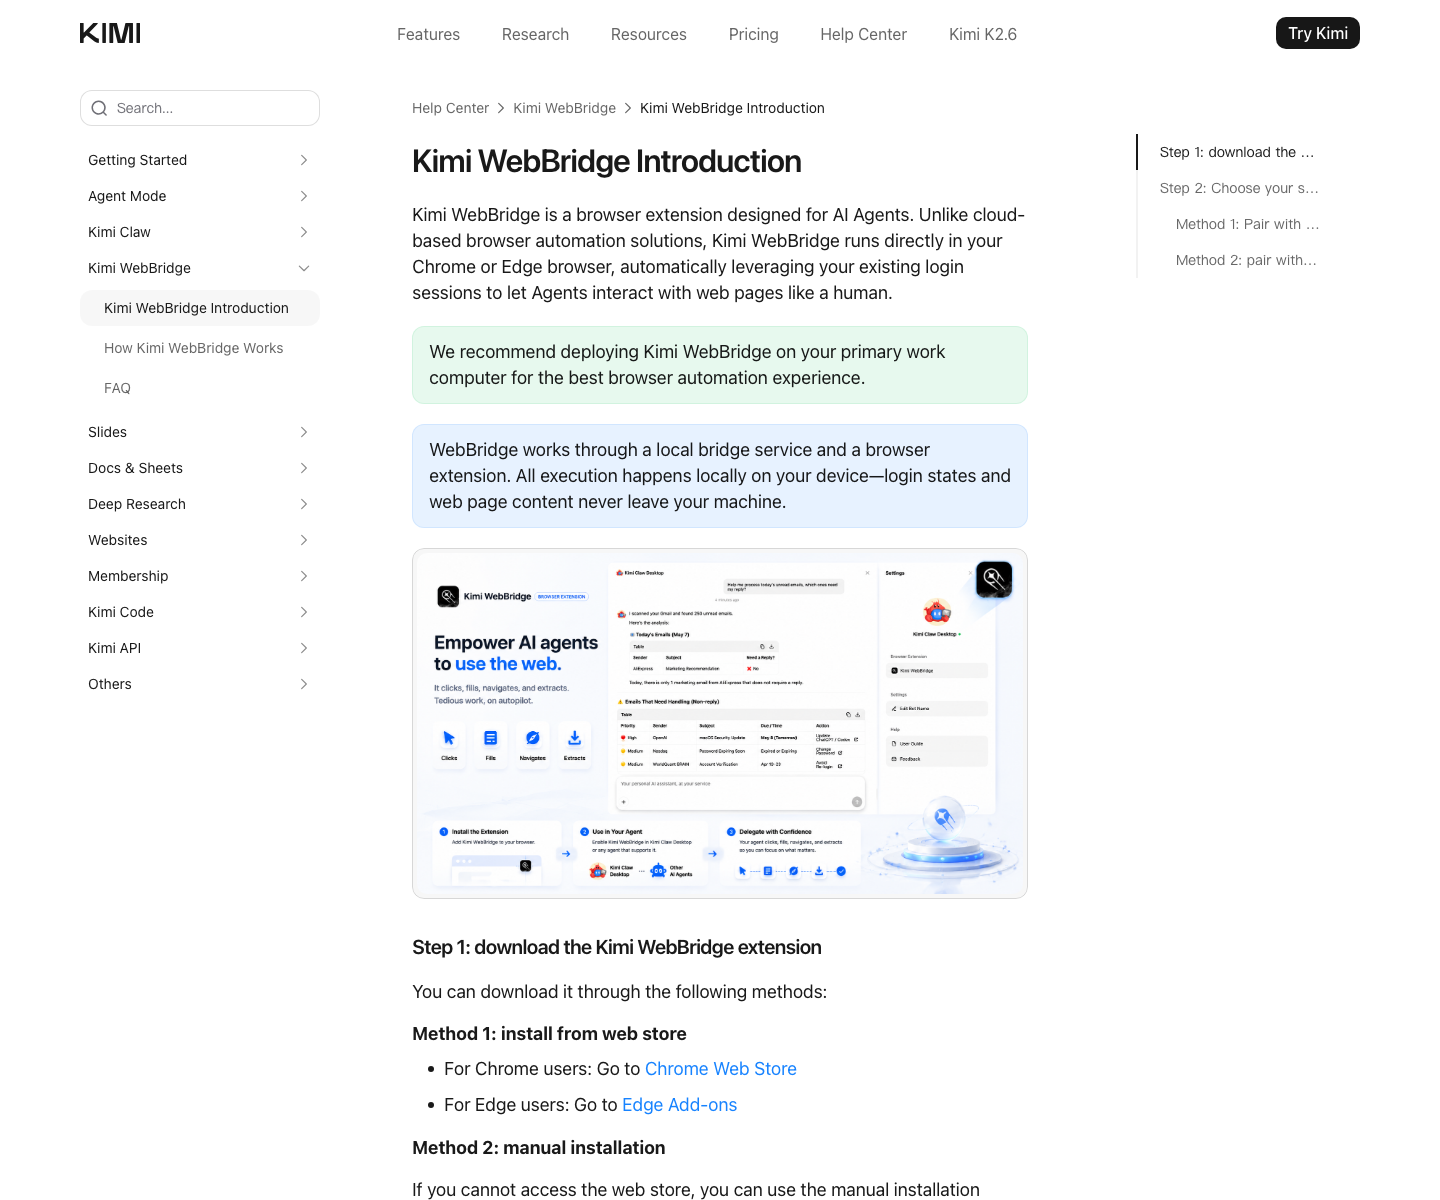Viewport: 1440px width, 1200px height.
Task: Open the Features menu
Action: 428,34
